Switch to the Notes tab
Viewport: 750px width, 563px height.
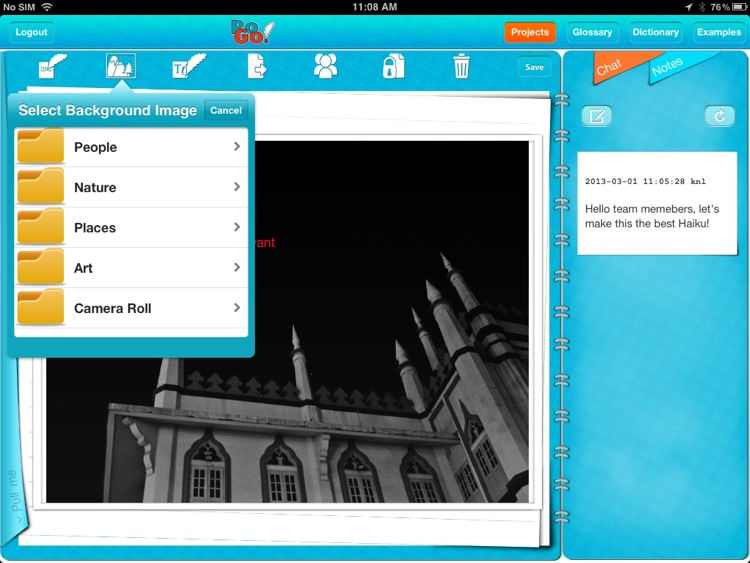point(668,66)
